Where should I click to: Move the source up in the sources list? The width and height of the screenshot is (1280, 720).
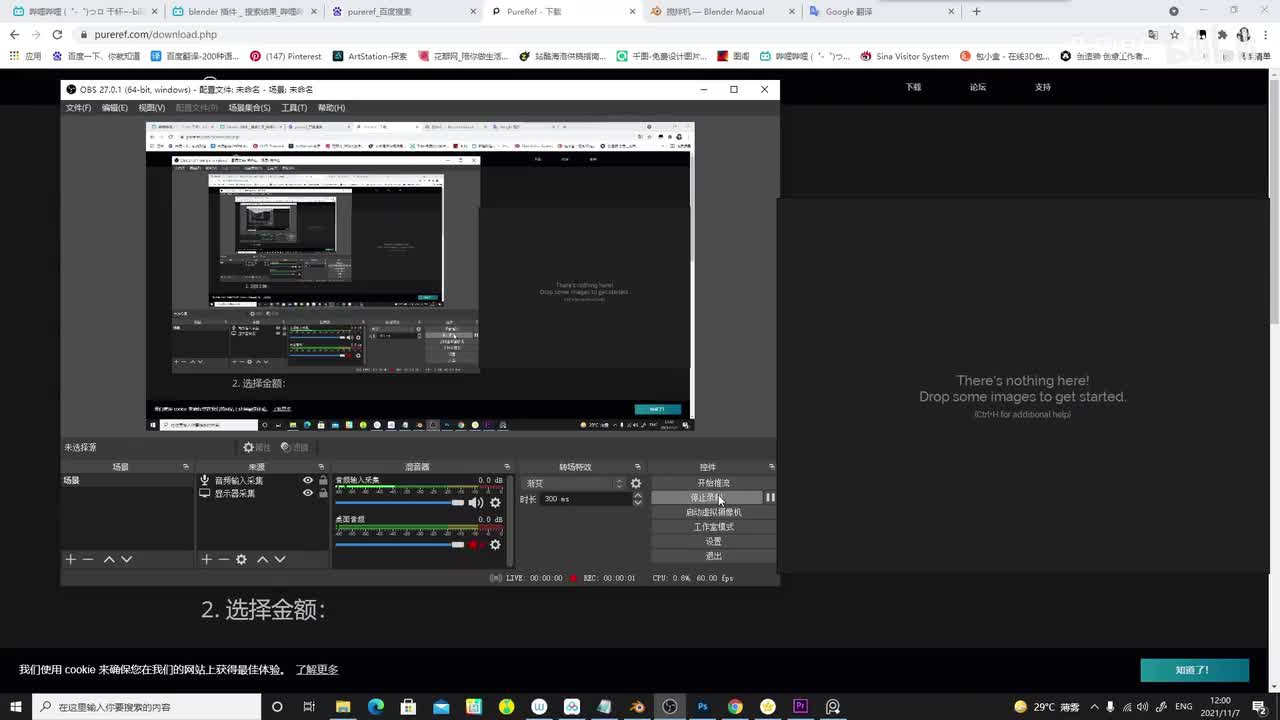tap(262, 560)
